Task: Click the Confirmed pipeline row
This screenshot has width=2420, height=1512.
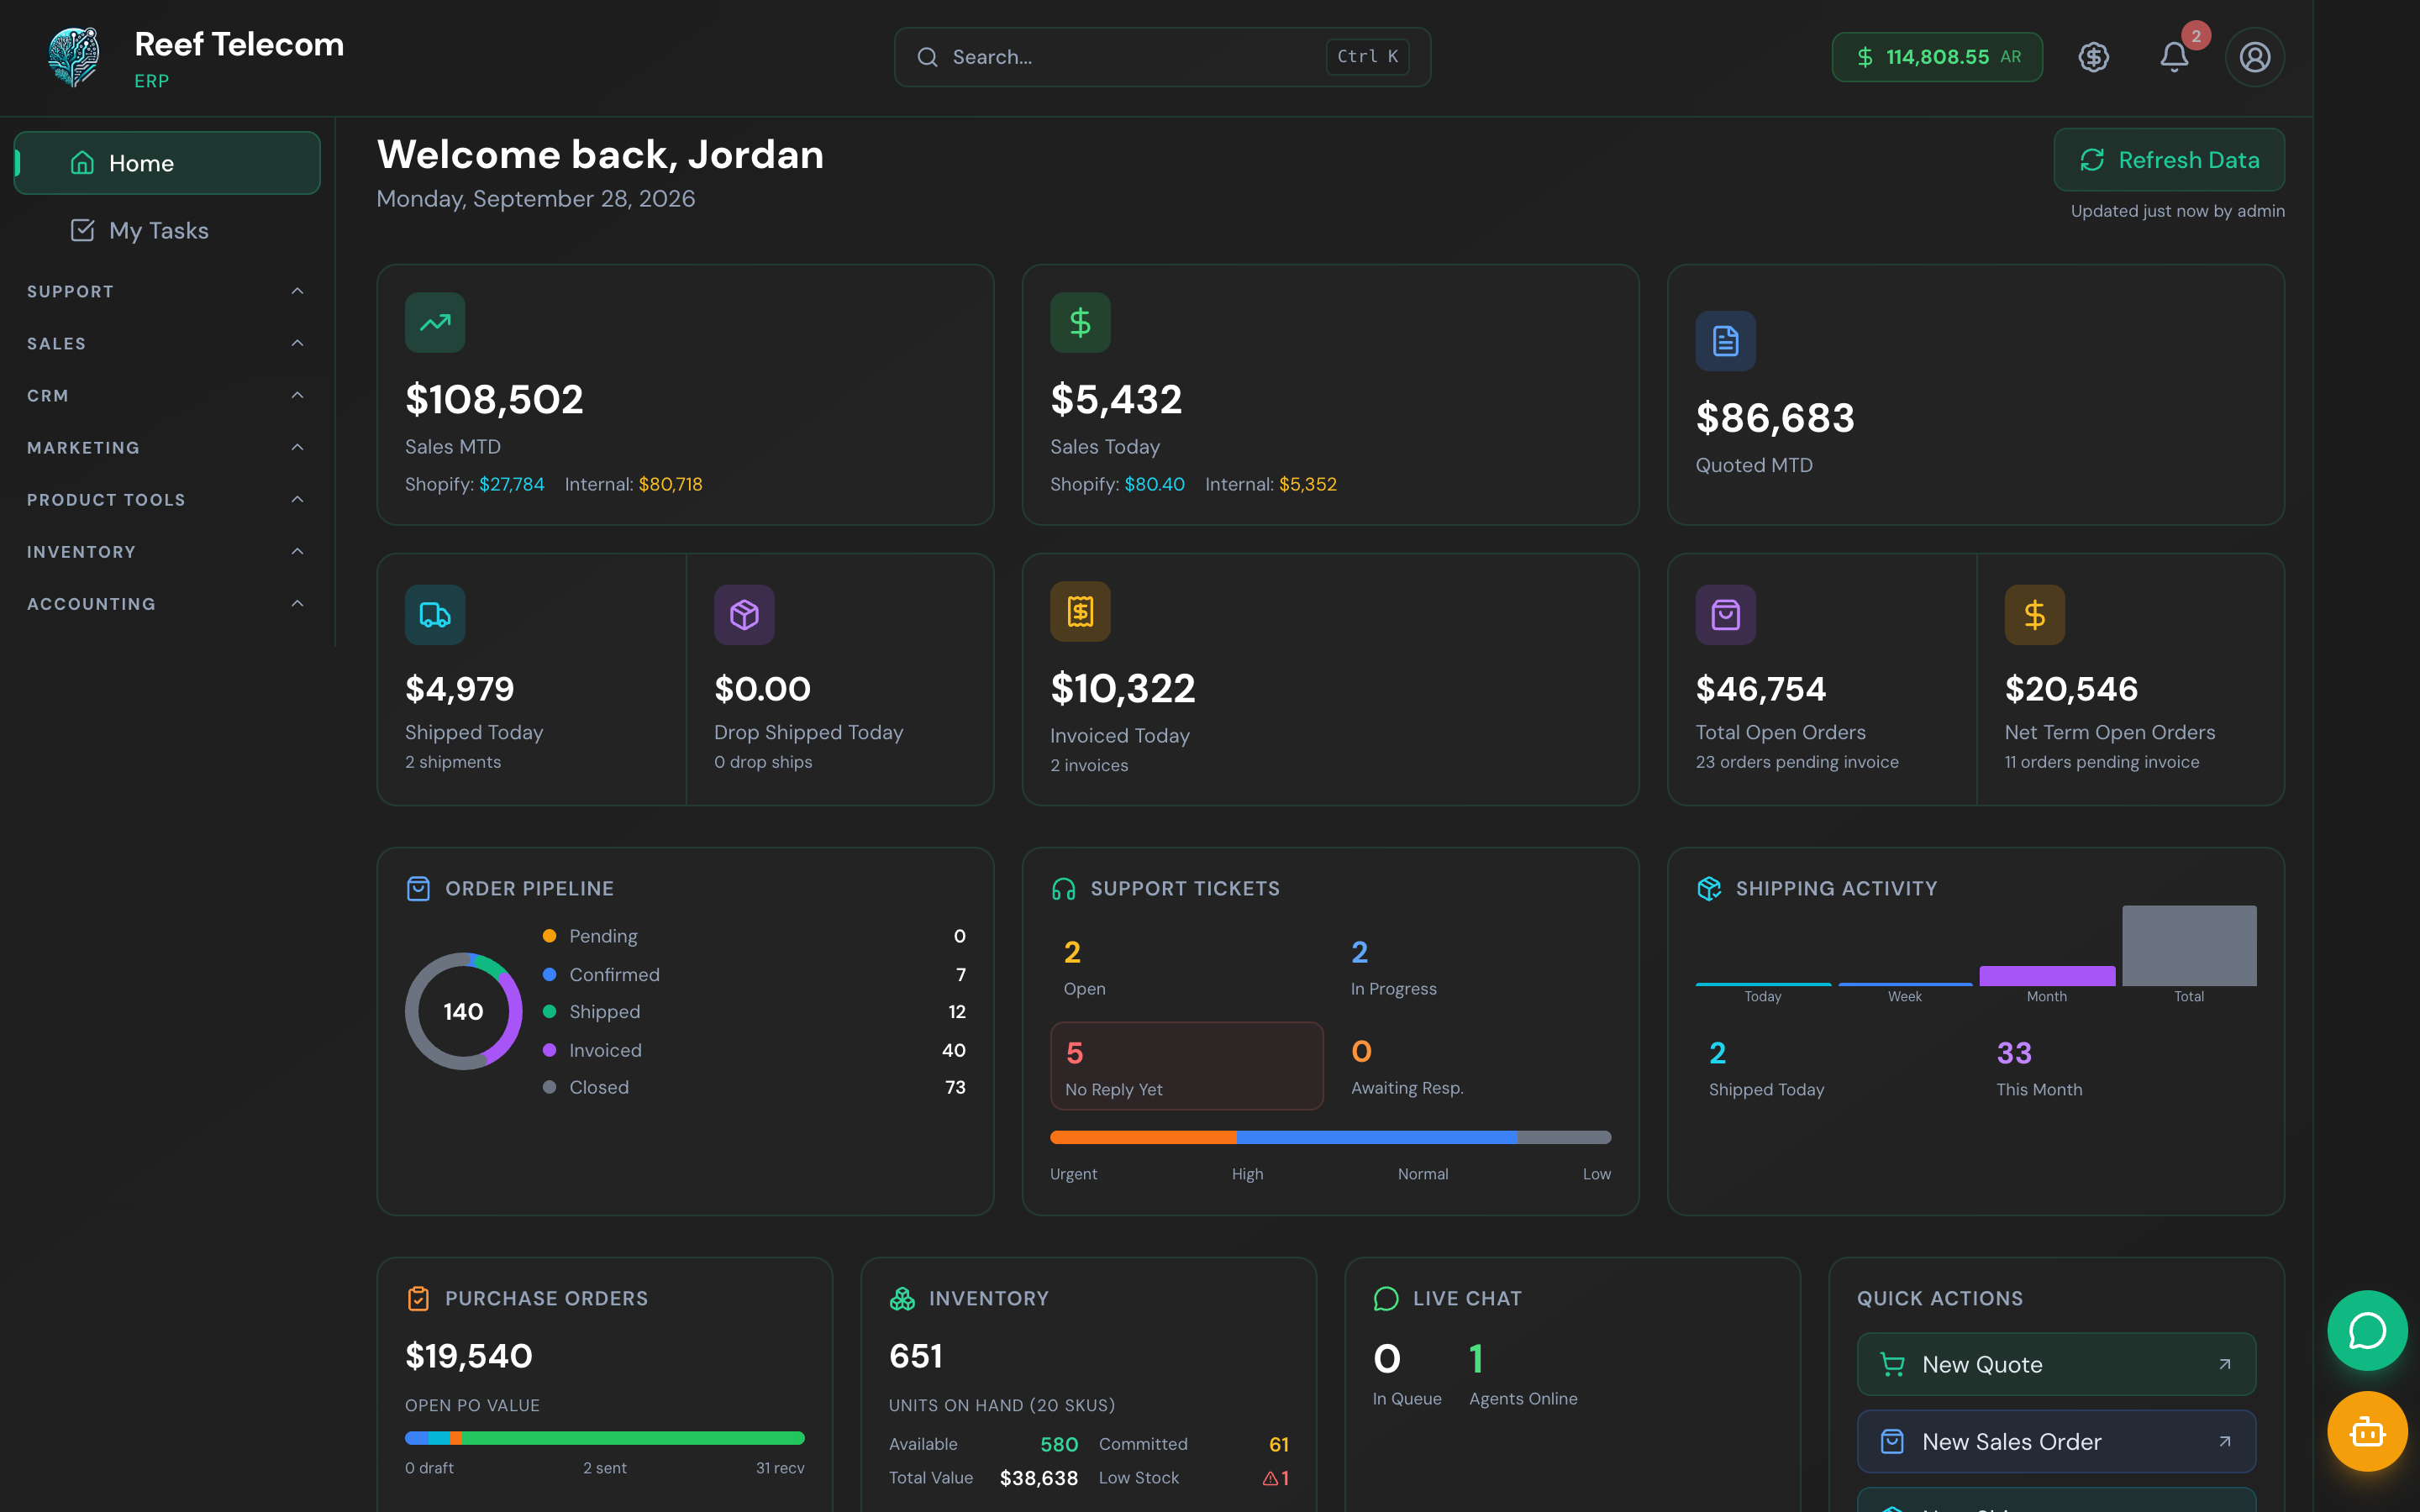Action: (754, 974)
